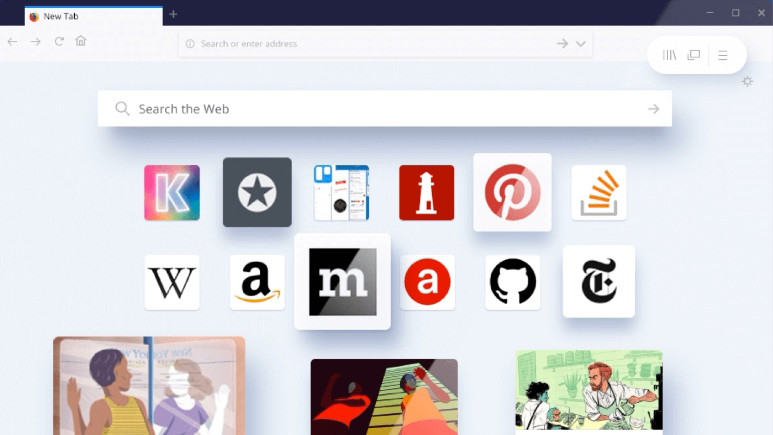Open the green kitchen chef story card
The height and width of the screenshot is (435, 773).
tap(589, 393)
